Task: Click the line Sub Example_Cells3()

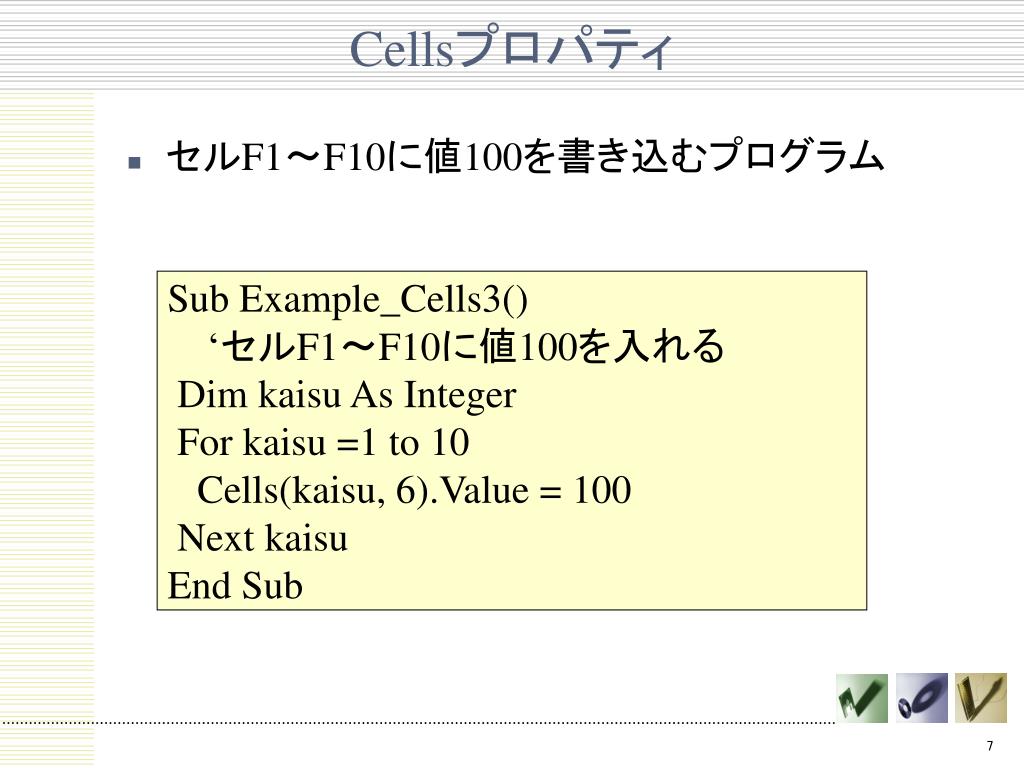Action: [348, 300]
